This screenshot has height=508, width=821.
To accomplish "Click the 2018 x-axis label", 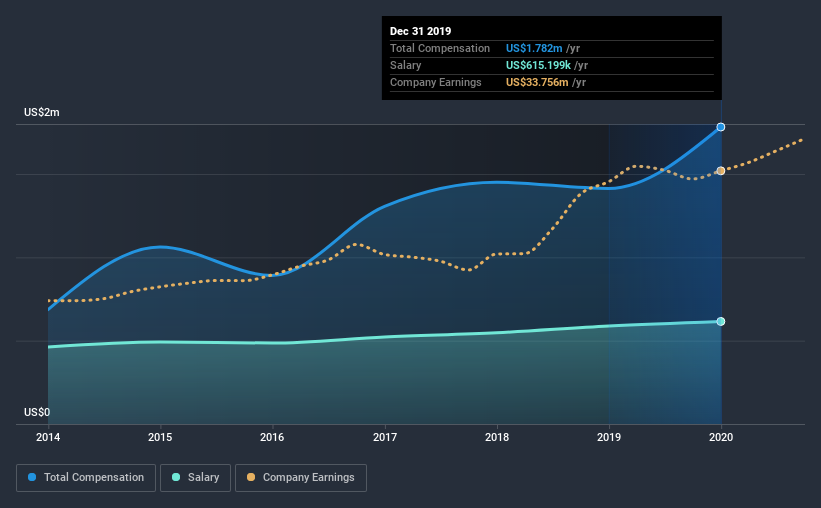I will click(496, 437).
